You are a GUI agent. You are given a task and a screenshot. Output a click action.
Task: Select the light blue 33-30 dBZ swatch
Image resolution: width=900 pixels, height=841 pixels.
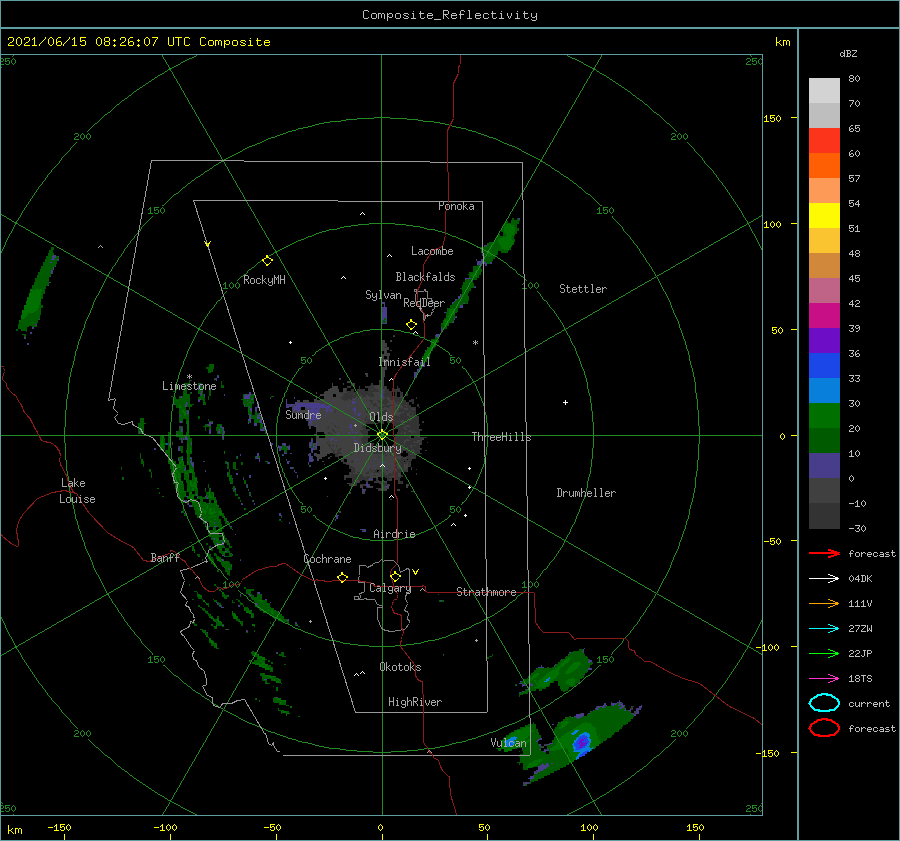[x=824, y=390]
